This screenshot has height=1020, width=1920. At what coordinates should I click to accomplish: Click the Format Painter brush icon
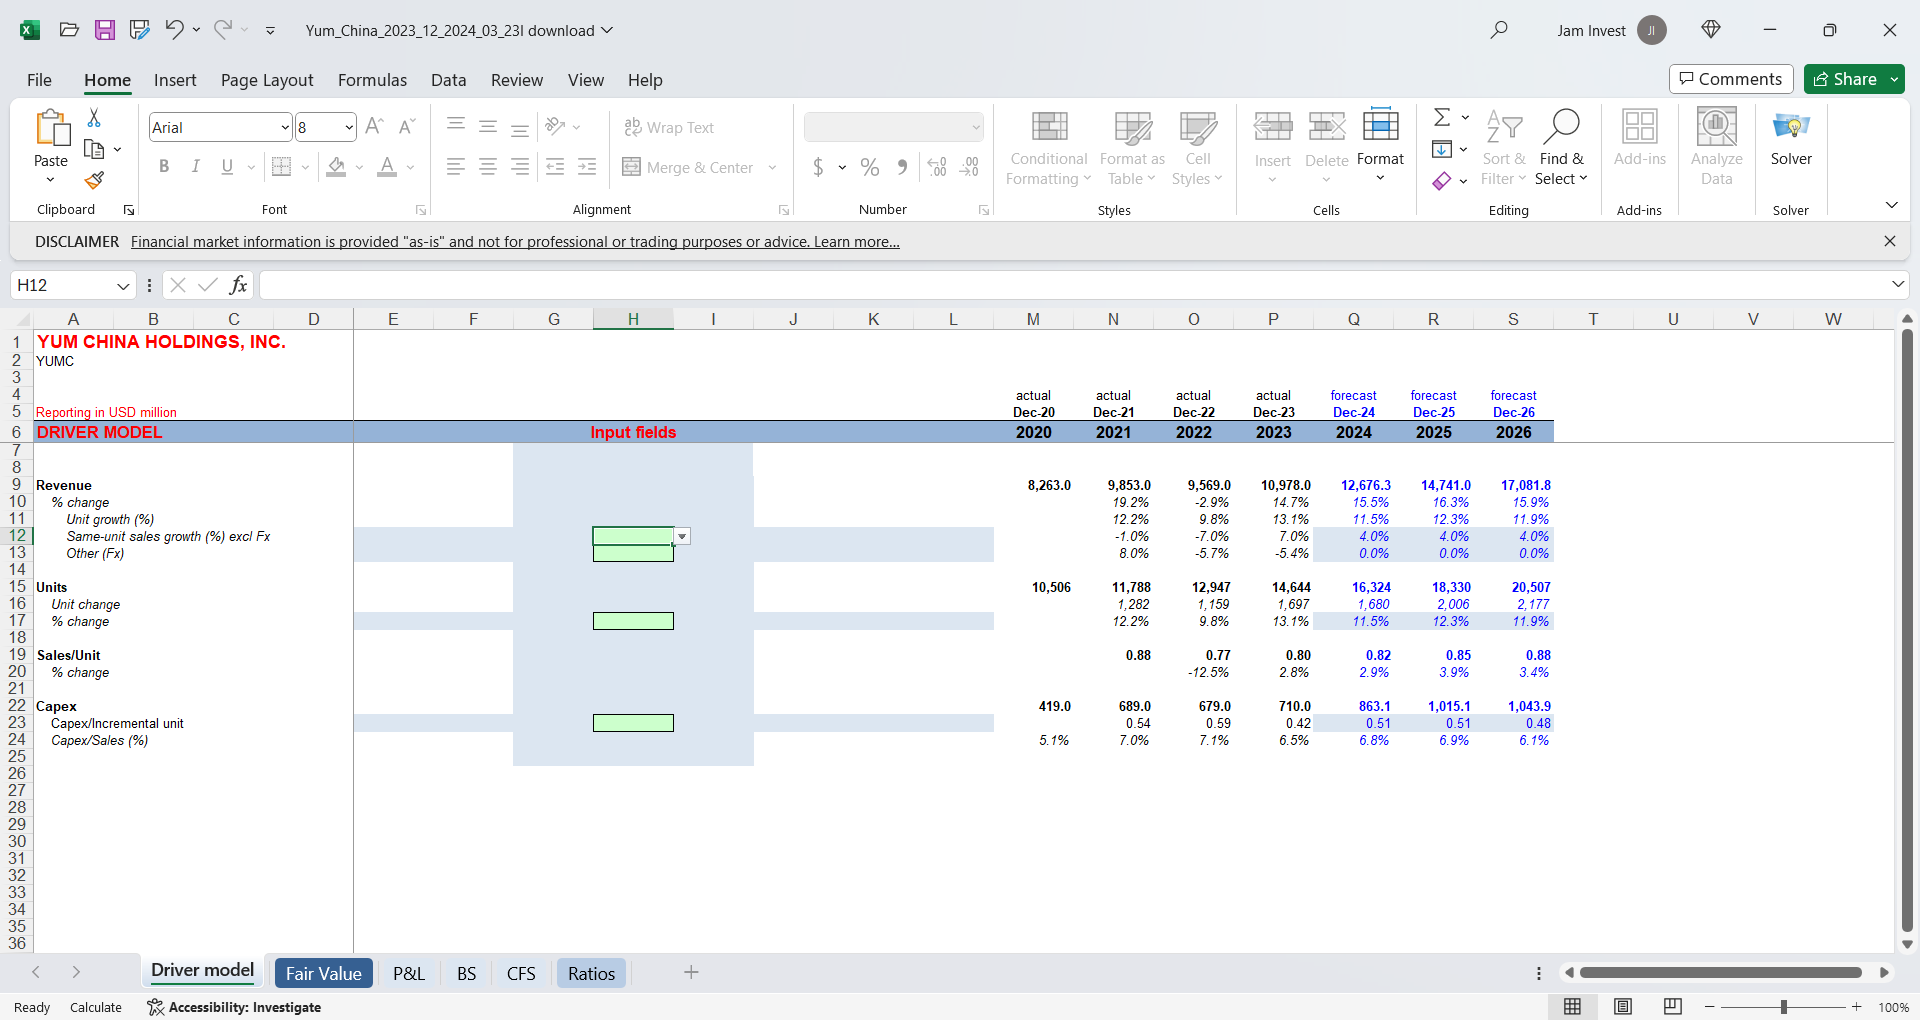pos(94,180)
